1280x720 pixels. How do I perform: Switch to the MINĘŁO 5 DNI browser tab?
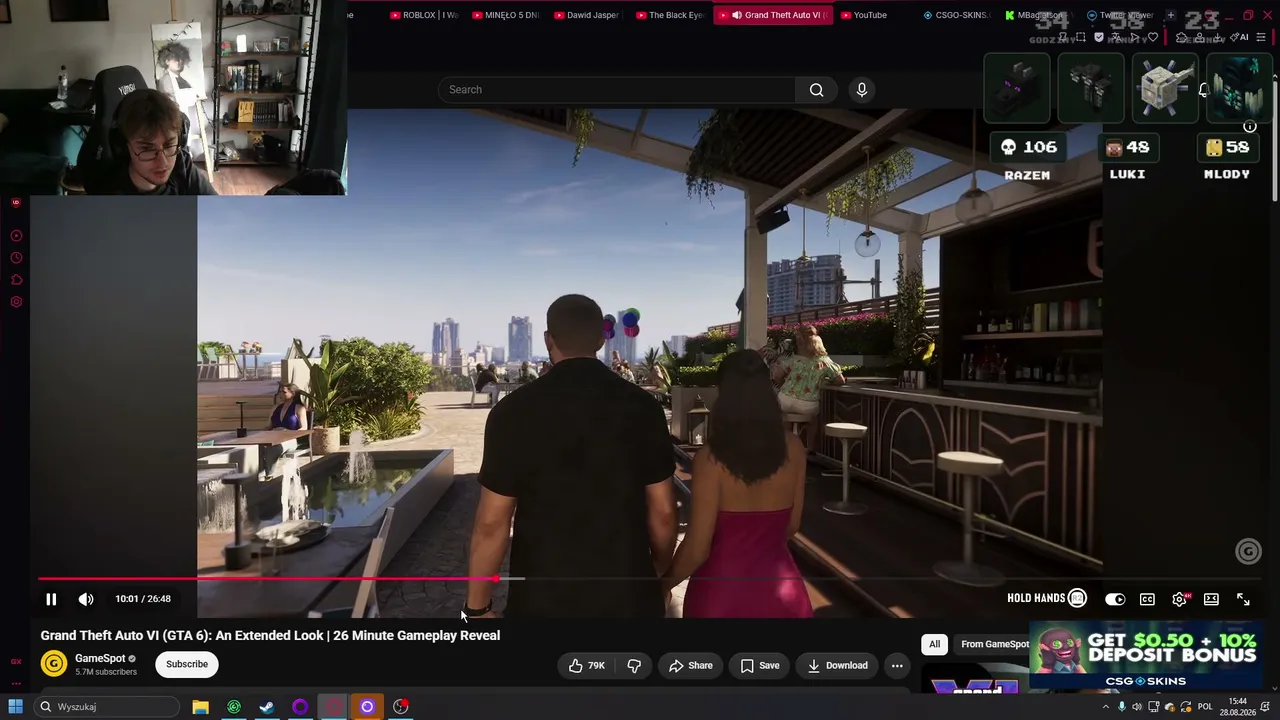[x=505, y=15]
